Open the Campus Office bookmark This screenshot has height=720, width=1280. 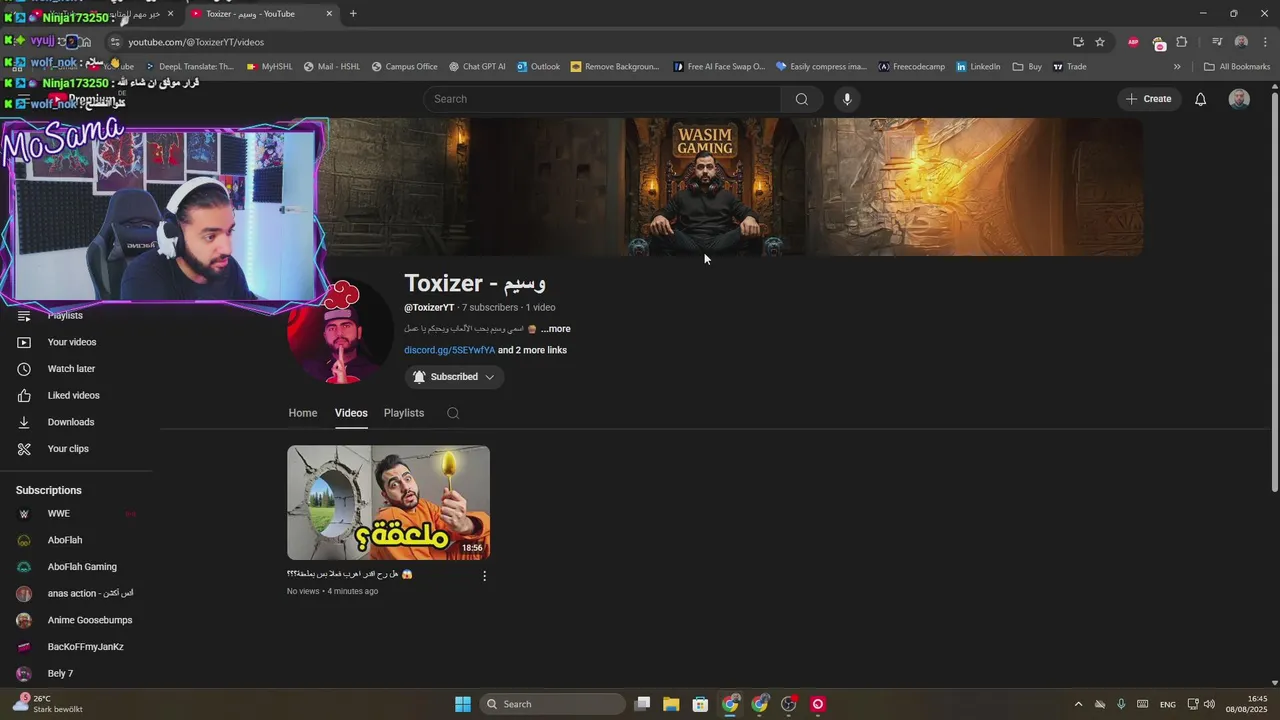pos(404,67)
